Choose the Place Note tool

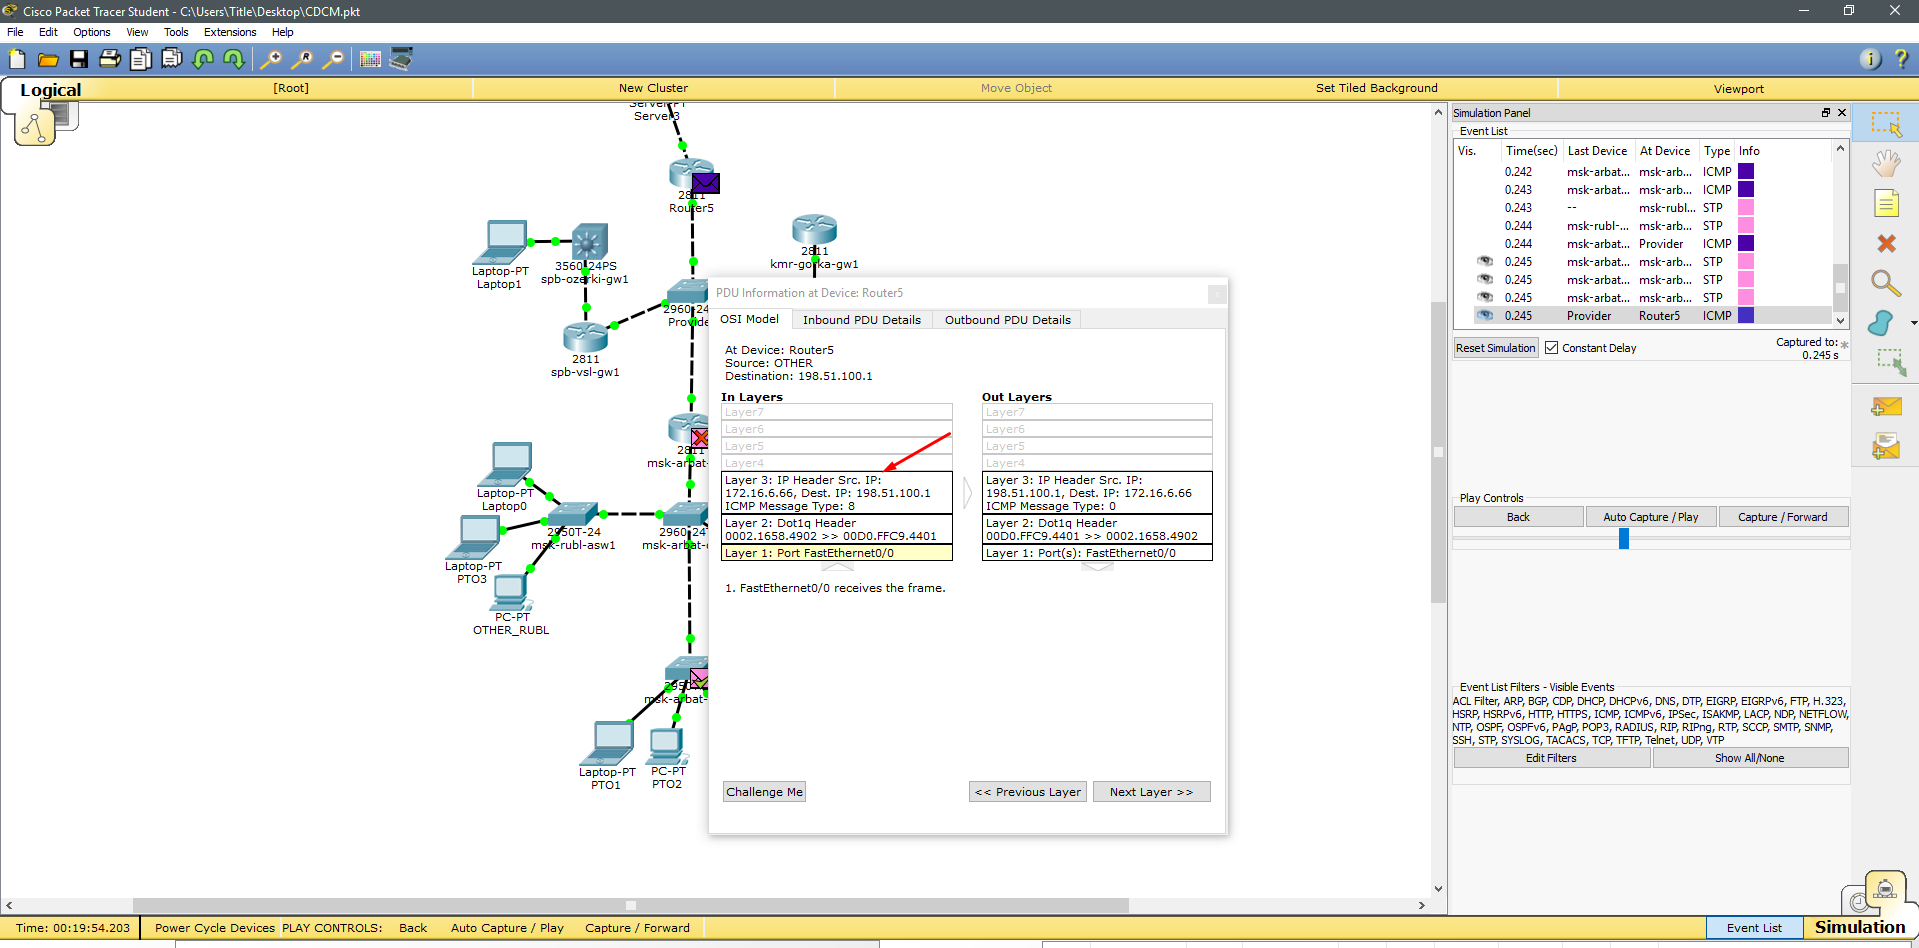[1886, 204]
